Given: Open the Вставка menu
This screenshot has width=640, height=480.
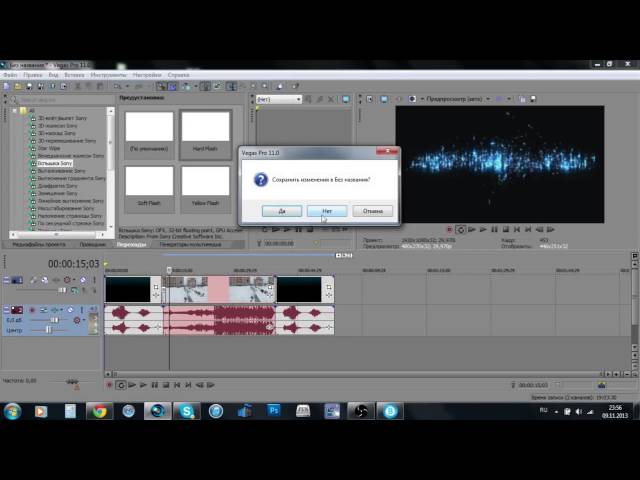Looking at the screenshot, I should click(74, 75).
